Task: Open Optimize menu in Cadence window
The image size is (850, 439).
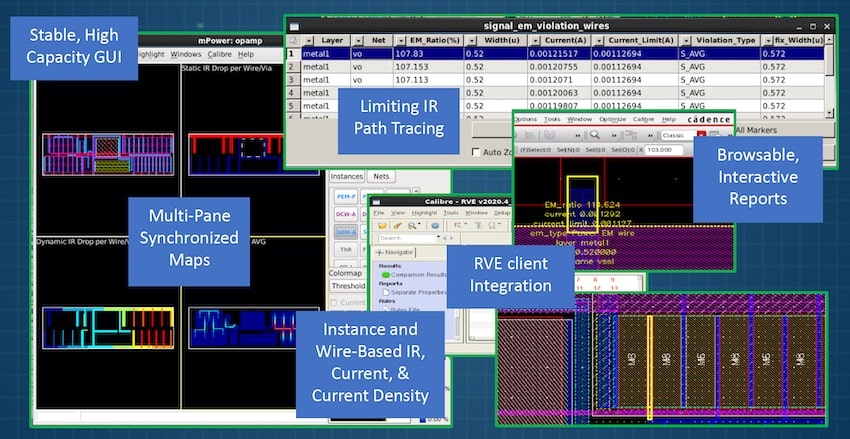Action: 613,119
